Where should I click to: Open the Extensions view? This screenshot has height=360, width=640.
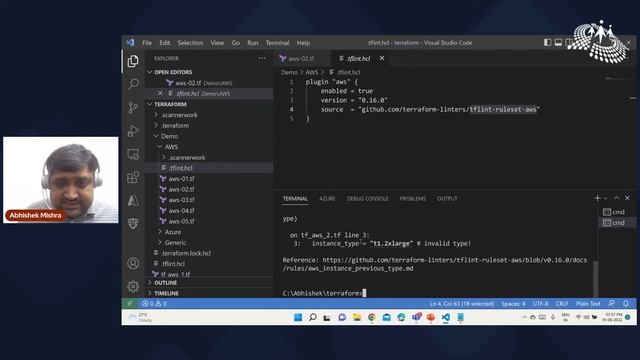133,178
